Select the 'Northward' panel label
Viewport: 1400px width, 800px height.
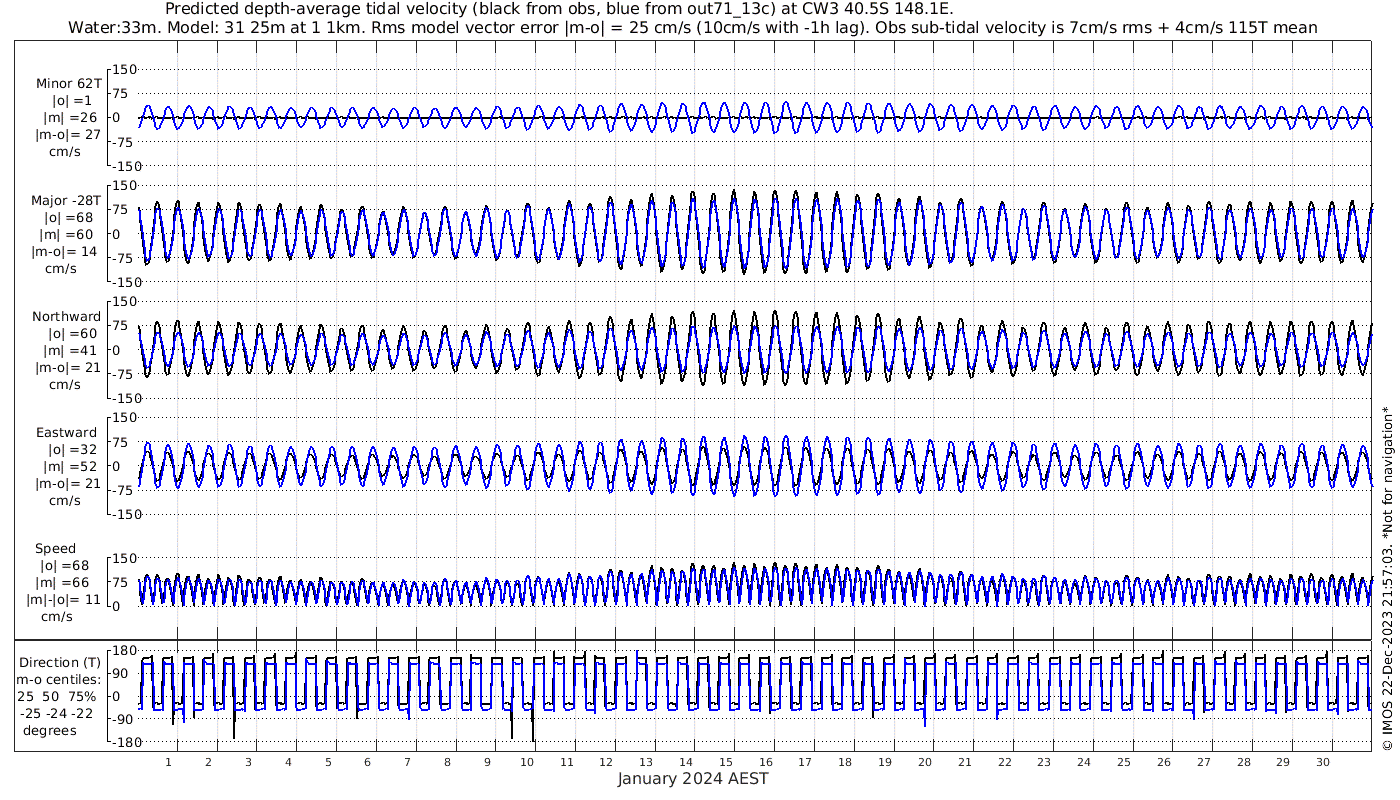click(x=67, y=316)
